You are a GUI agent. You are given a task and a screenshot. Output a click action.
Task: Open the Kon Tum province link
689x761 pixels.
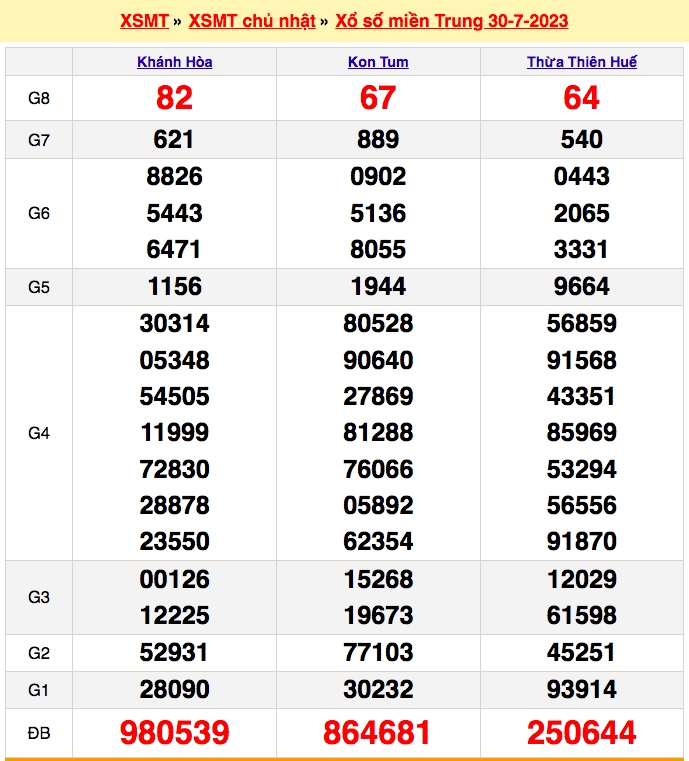point(378,62)
